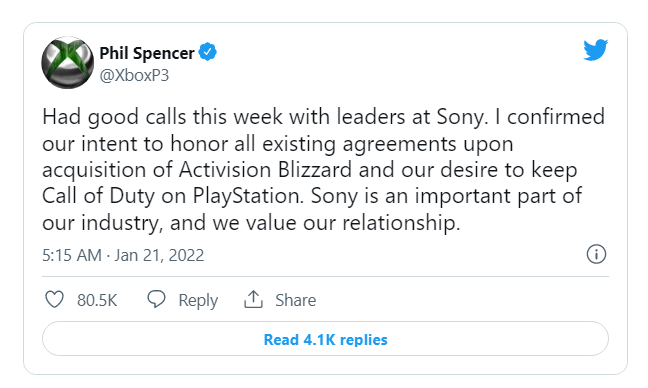Click the Jan 21, 2022 date
Viewport: 648px width, 388px height.
(159, 255)
